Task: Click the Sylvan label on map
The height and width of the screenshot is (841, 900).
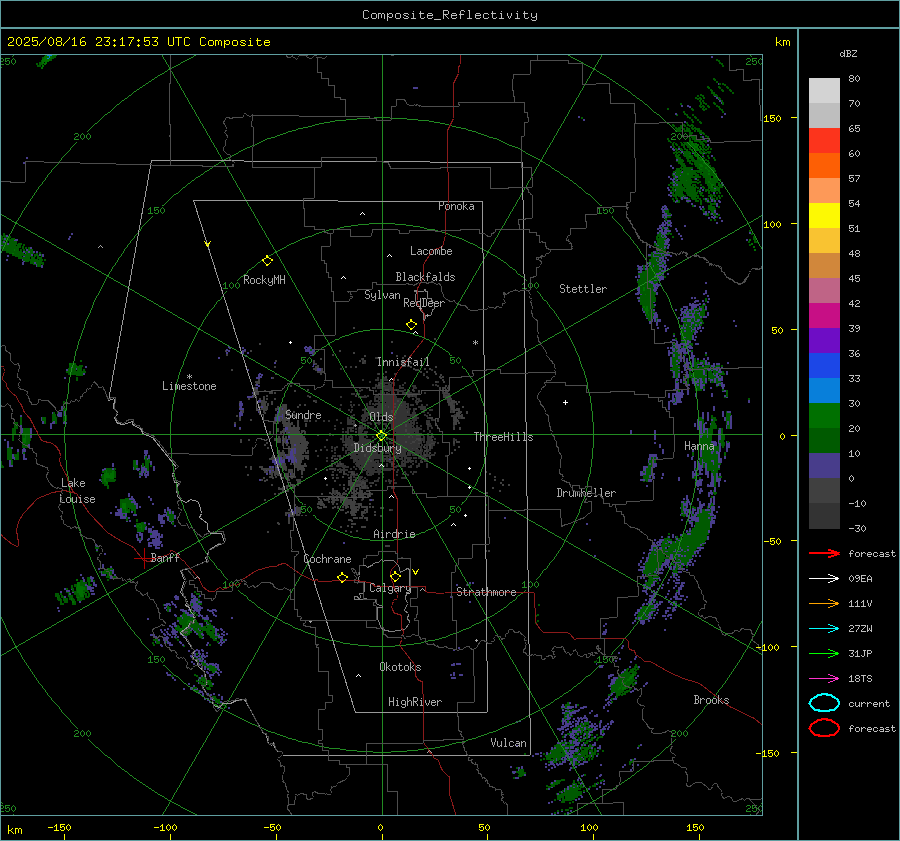Action: click(382, 295)
